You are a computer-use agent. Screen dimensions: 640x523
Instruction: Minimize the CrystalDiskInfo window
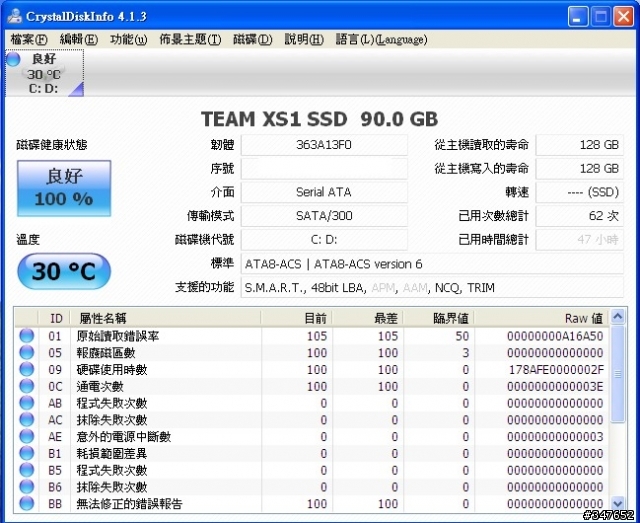pos(578,17)
